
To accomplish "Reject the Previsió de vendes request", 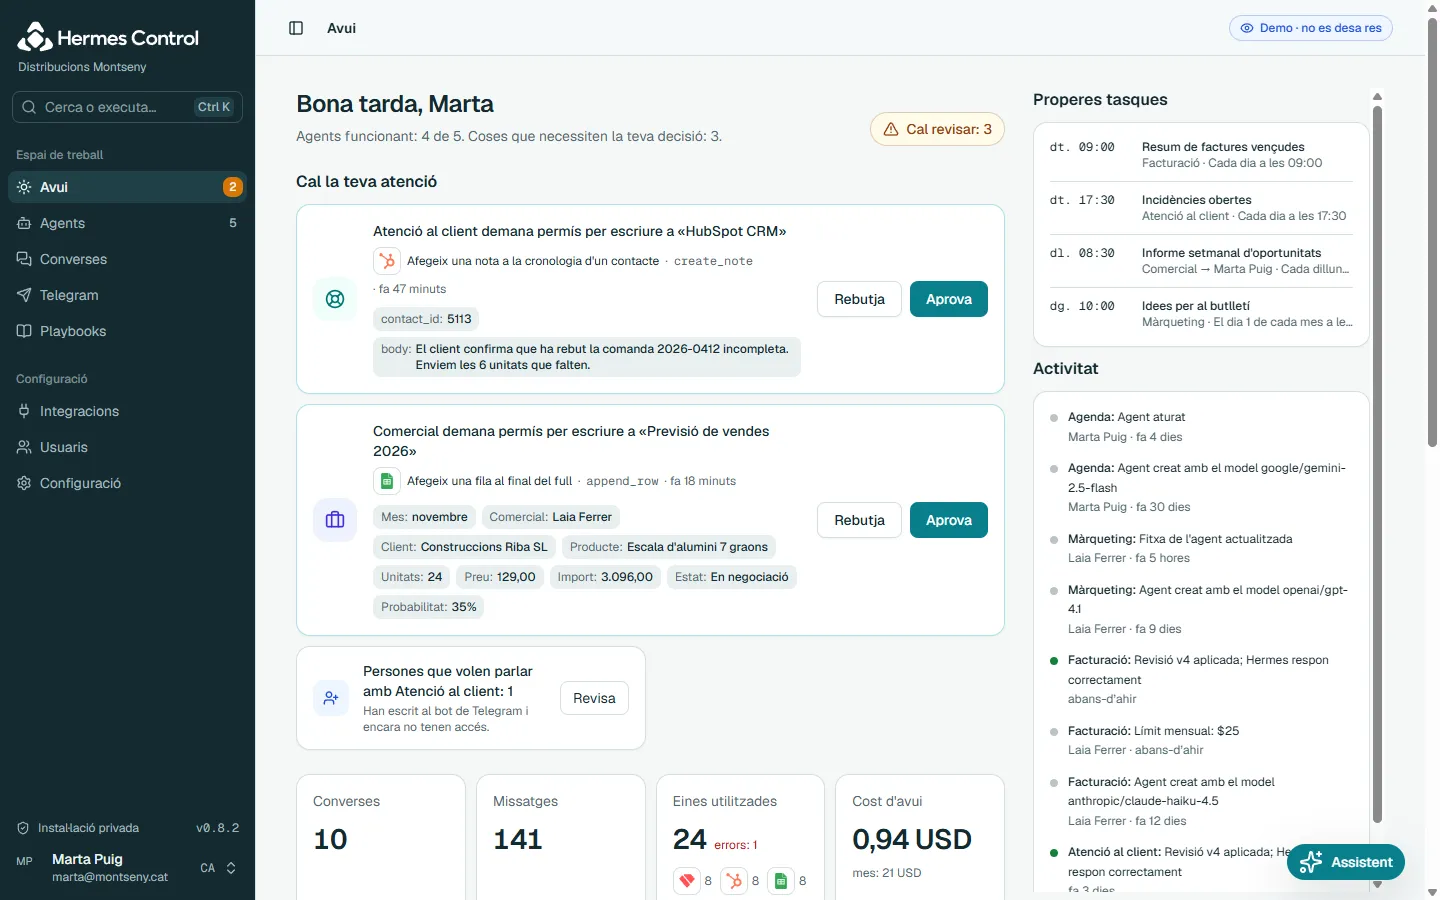I will (x=860, y=520).
